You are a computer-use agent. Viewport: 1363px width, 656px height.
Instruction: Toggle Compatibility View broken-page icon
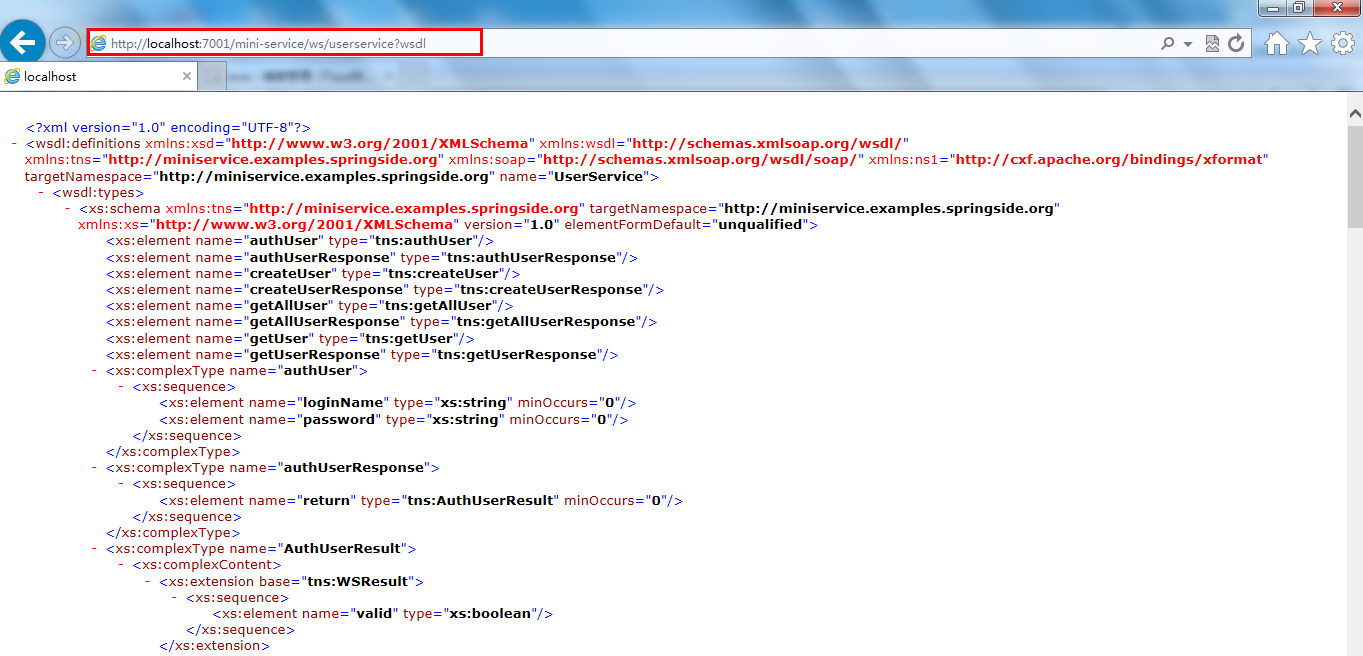point(1213,43)
